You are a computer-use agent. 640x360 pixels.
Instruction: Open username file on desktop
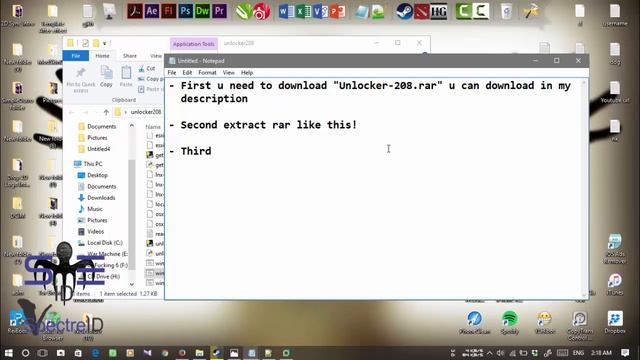[x=615, y=16]
